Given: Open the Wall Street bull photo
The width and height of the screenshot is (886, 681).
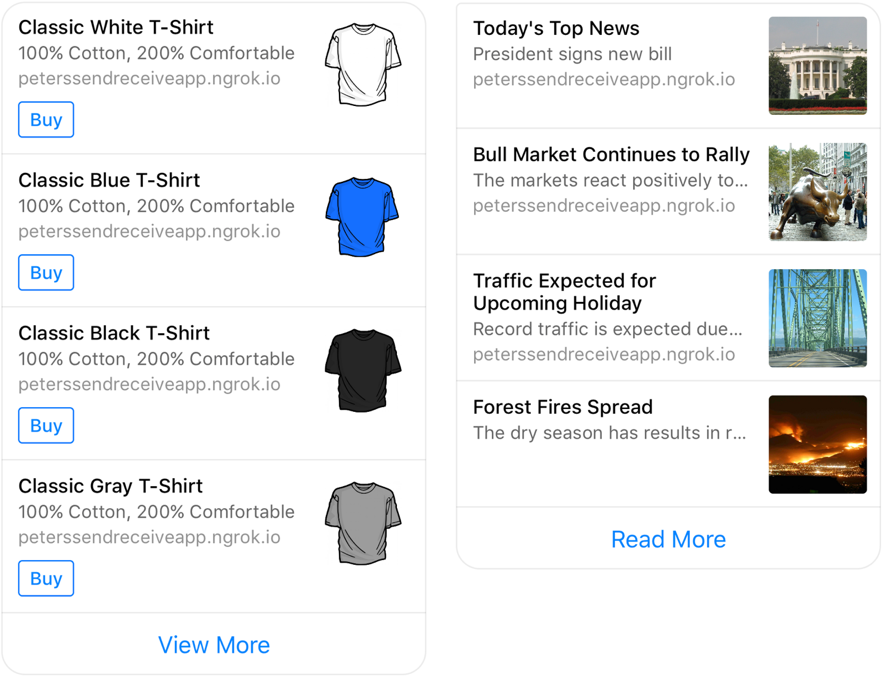Looking at the screenshot, I should click(817, 192).
